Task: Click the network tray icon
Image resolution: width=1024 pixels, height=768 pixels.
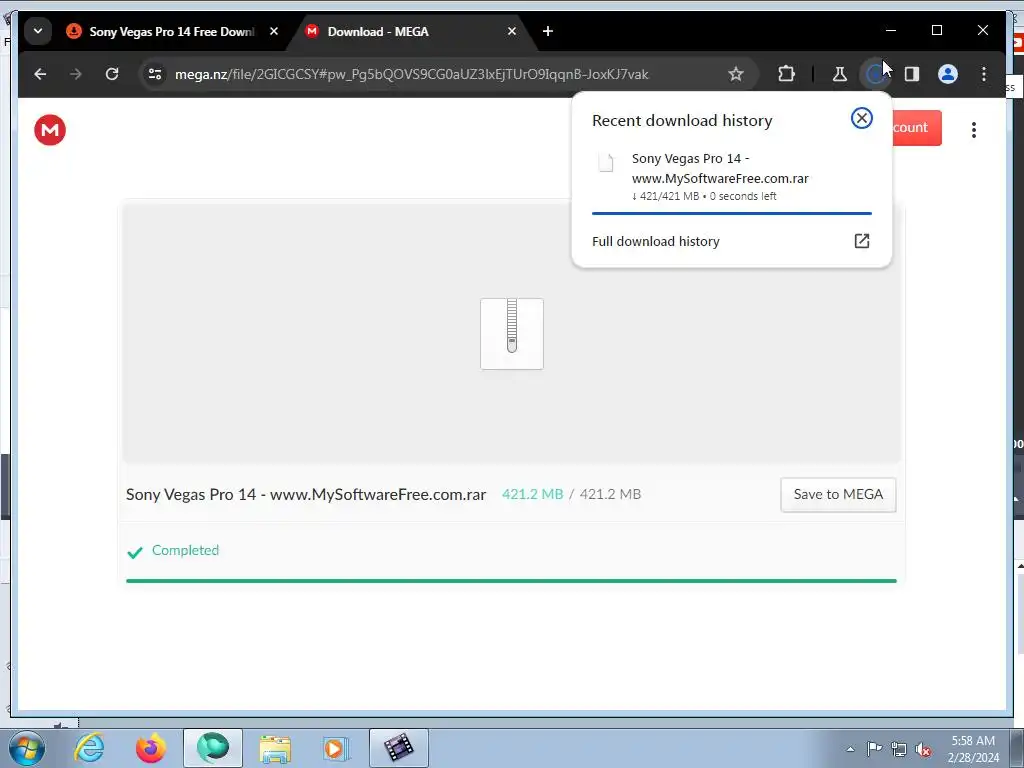Action: tap(899, 750)
